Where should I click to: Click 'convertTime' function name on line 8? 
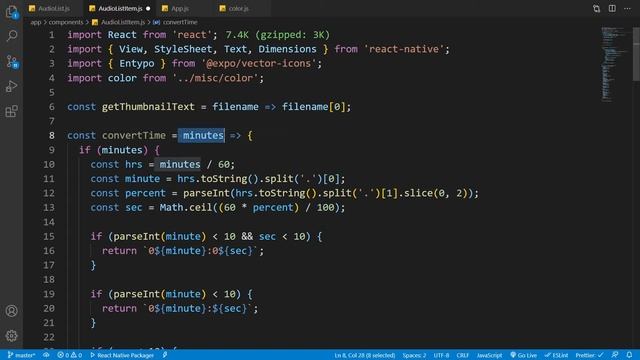point(134,136)
